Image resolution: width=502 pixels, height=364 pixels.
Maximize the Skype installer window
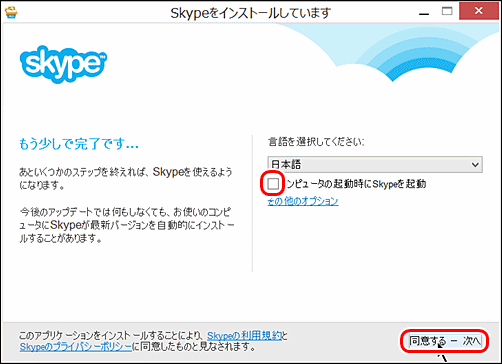(447, 11)
